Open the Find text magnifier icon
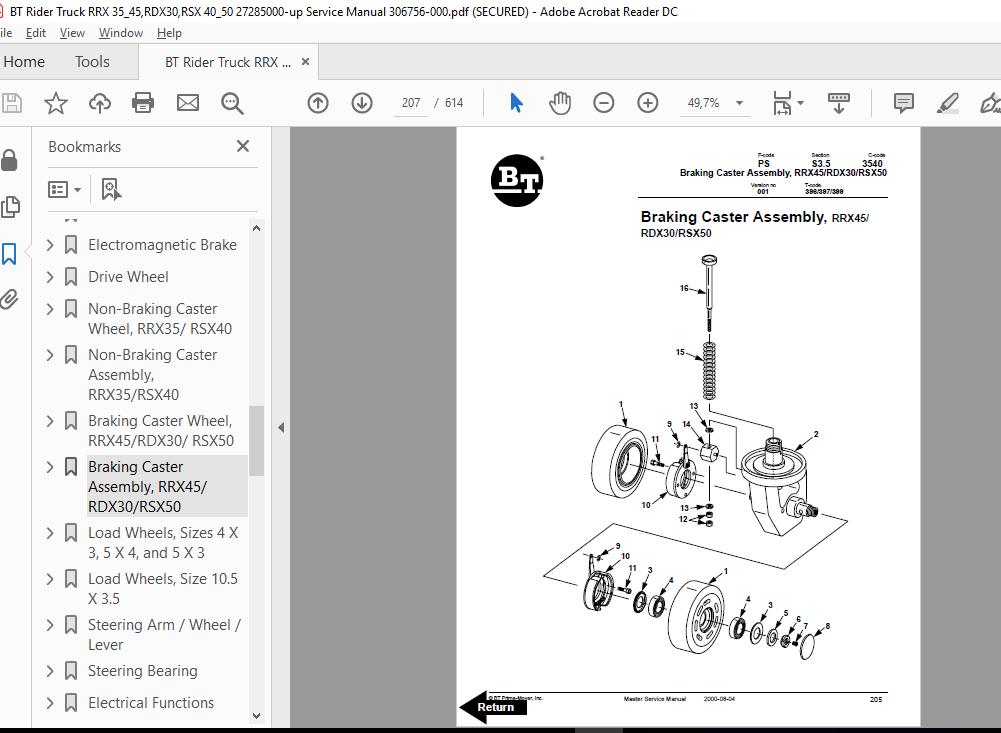The height and width of the screenshot is (733, 1001). pyautogui.click(x=232, y=103)
